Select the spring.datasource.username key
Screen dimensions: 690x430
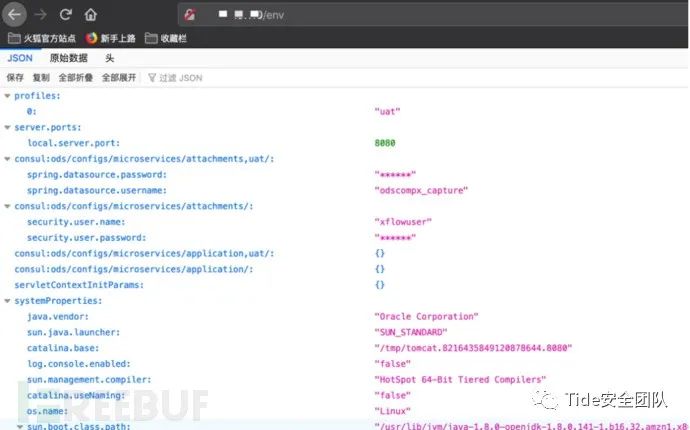[x=97, y=191]
